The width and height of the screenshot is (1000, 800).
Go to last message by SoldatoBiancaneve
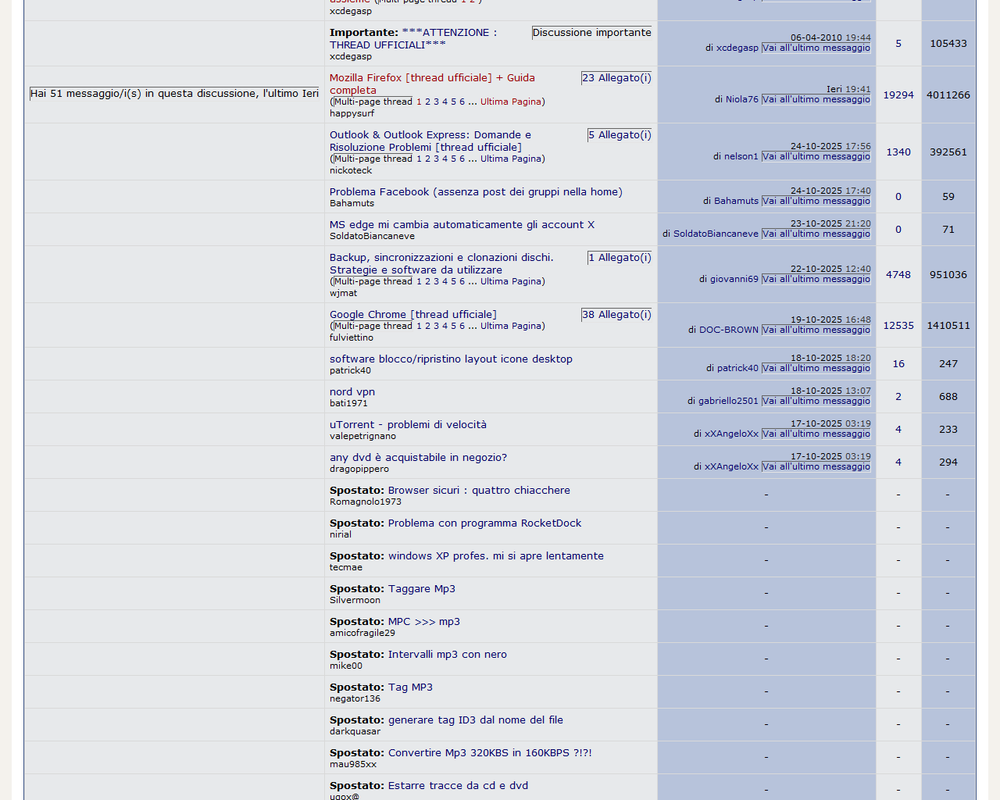pos(816,234)
